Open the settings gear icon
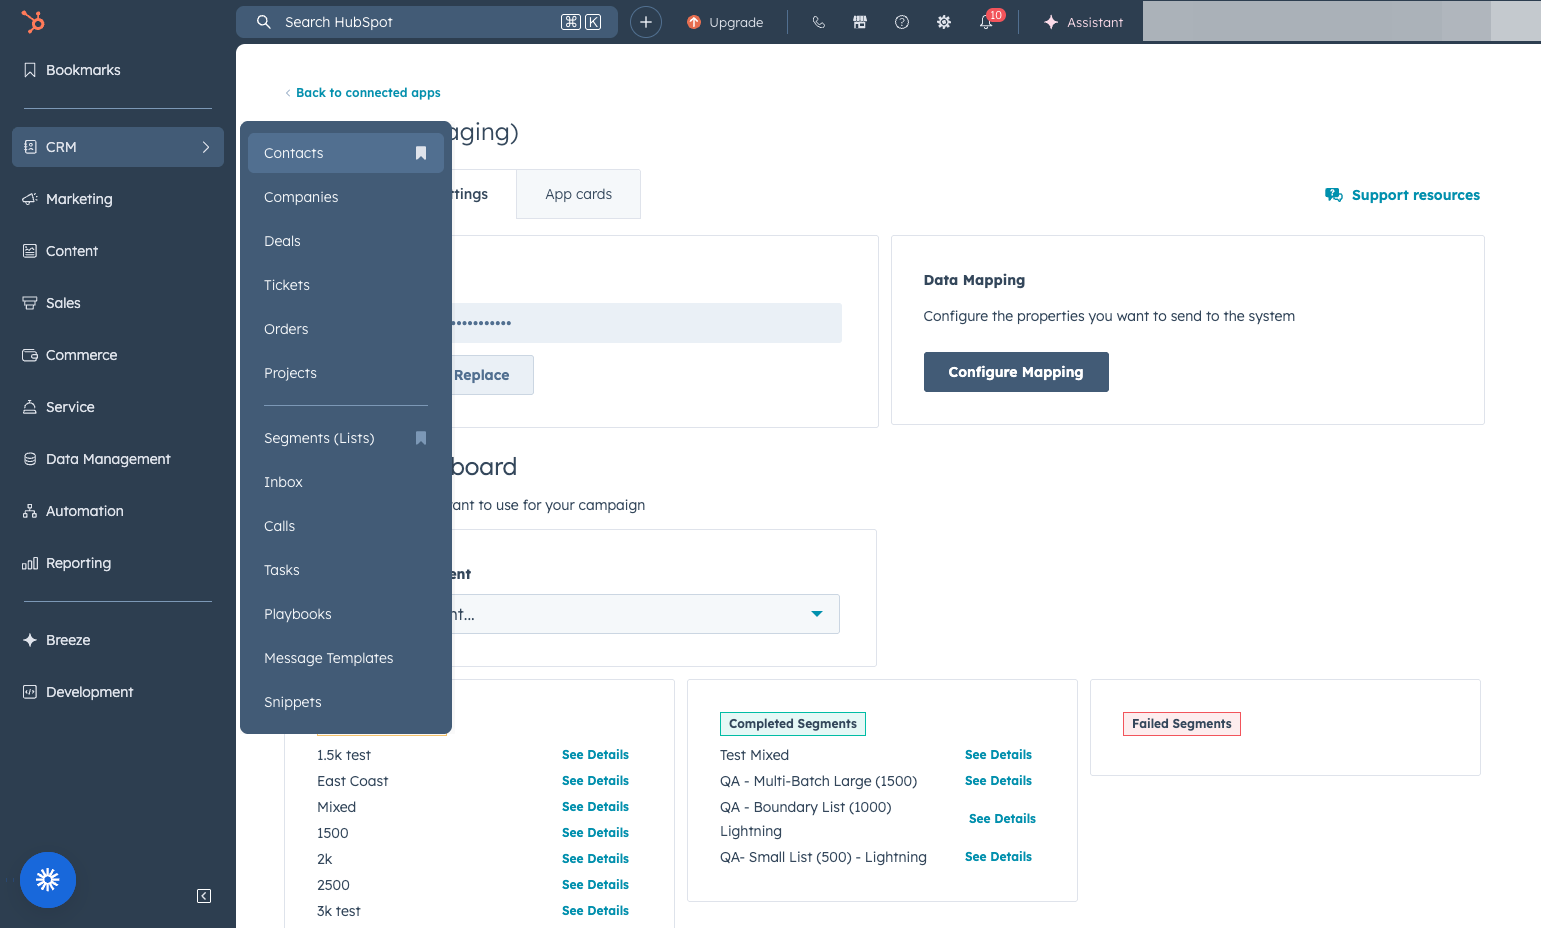This screenshot has height=928, width=1541. [x=944, y=22]
